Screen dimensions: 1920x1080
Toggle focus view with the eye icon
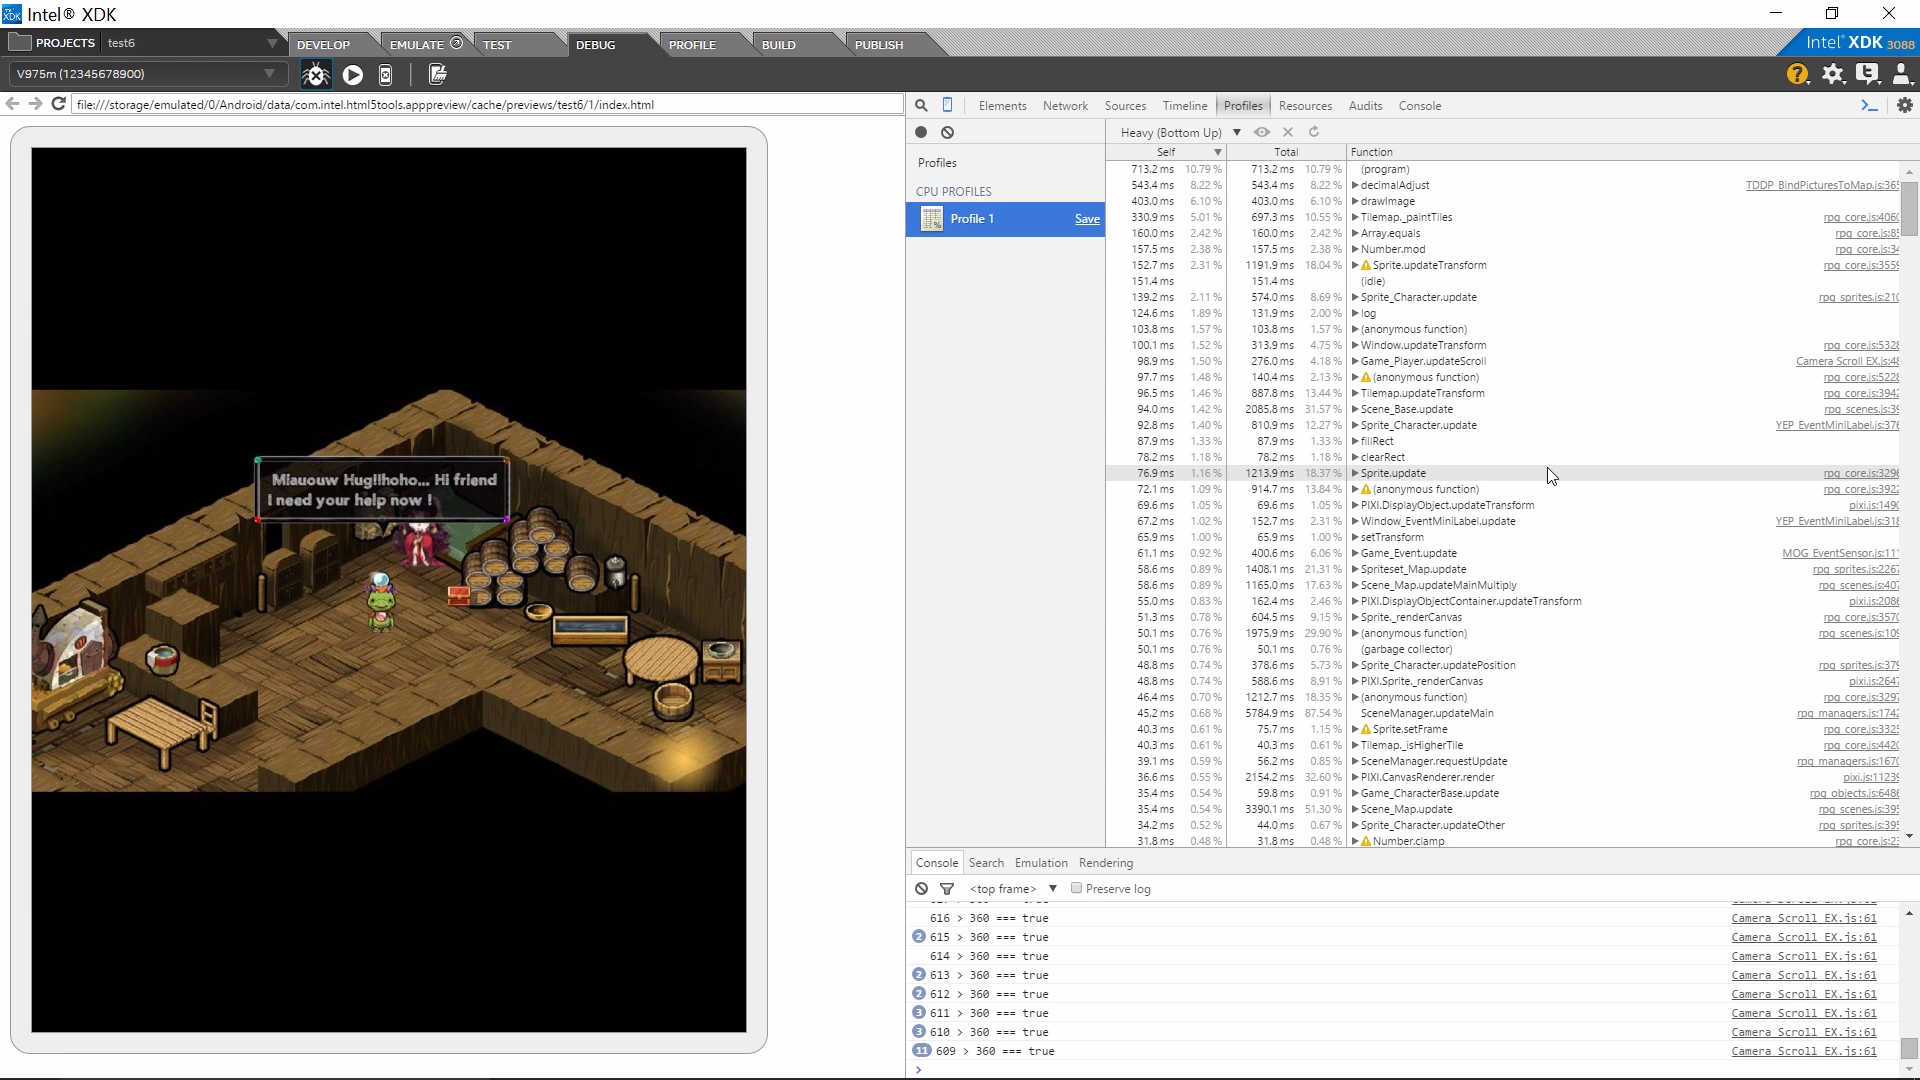pos(1261,132)
